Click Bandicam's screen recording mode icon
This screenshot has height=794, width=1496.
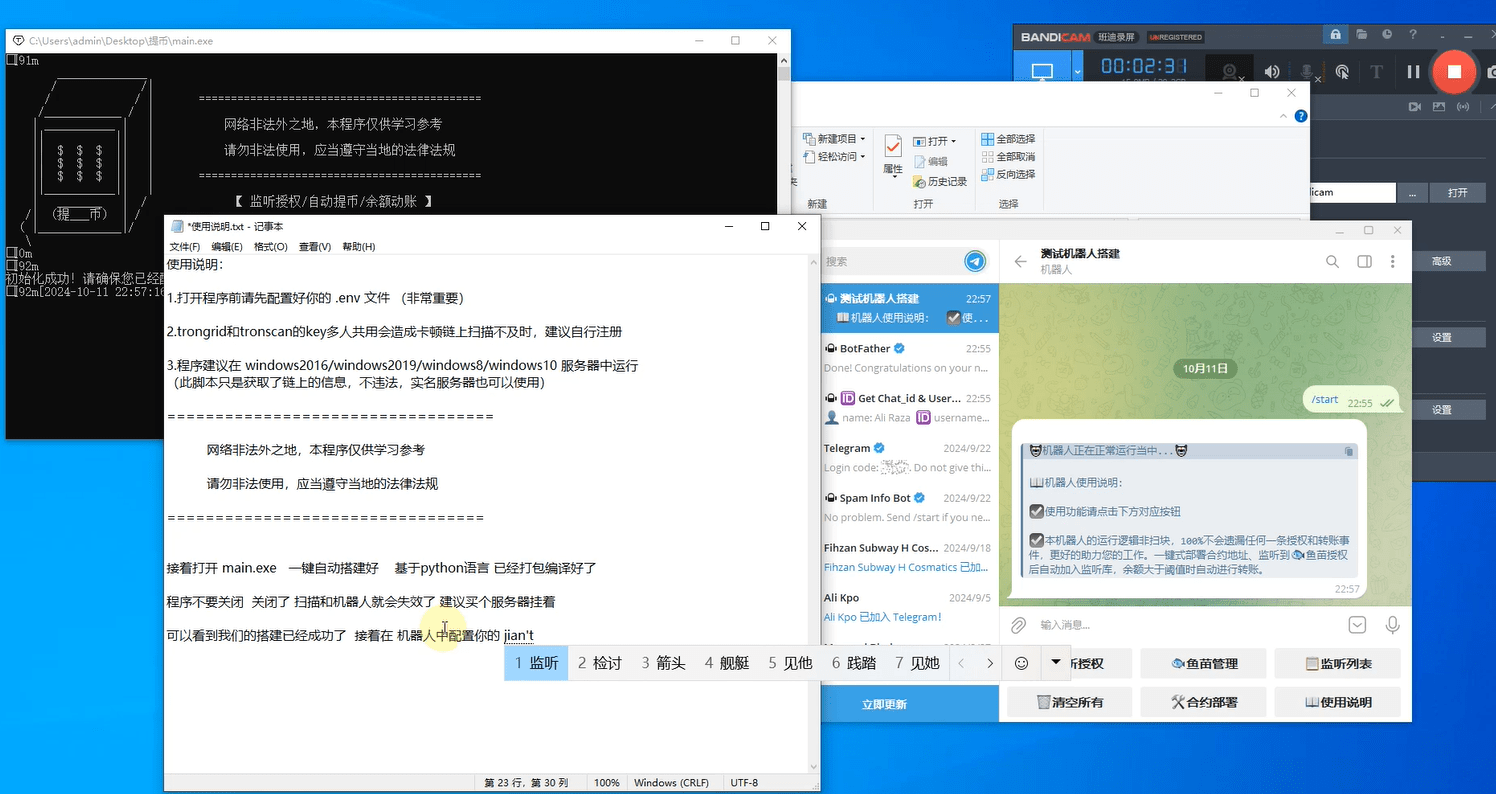coord(1042,72)
